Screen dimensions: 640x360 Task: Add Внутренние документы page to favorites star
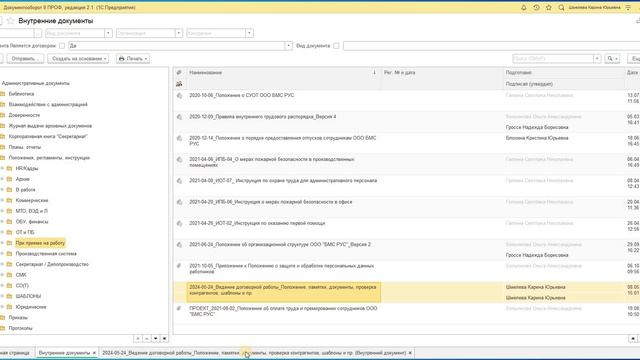pyautogui.click(x=11, y=21)
